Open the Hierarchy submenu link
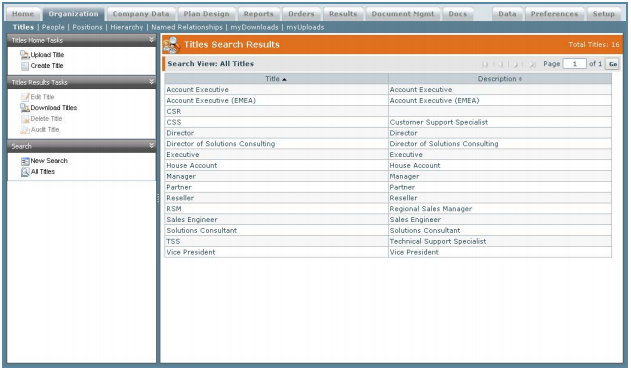Image resolution: width=631 pixels, height=371 pixels. pyautogui.click(x=127, y=27)
